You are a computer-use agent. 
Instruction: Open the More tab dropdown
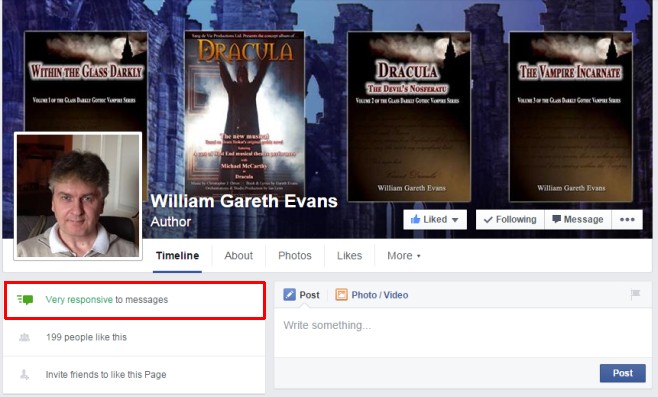pyautogui.click(x=404, y=256)
